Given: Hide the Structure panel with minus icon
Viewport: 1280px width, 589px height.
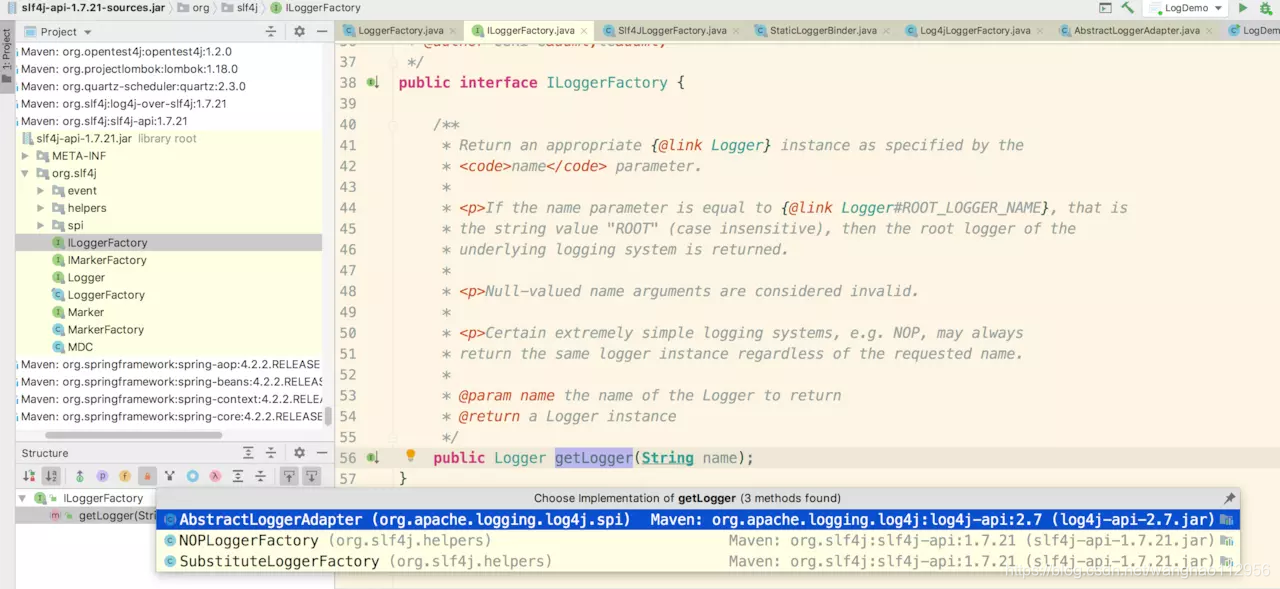Looking at the screenshot, I should pos(321,453).
